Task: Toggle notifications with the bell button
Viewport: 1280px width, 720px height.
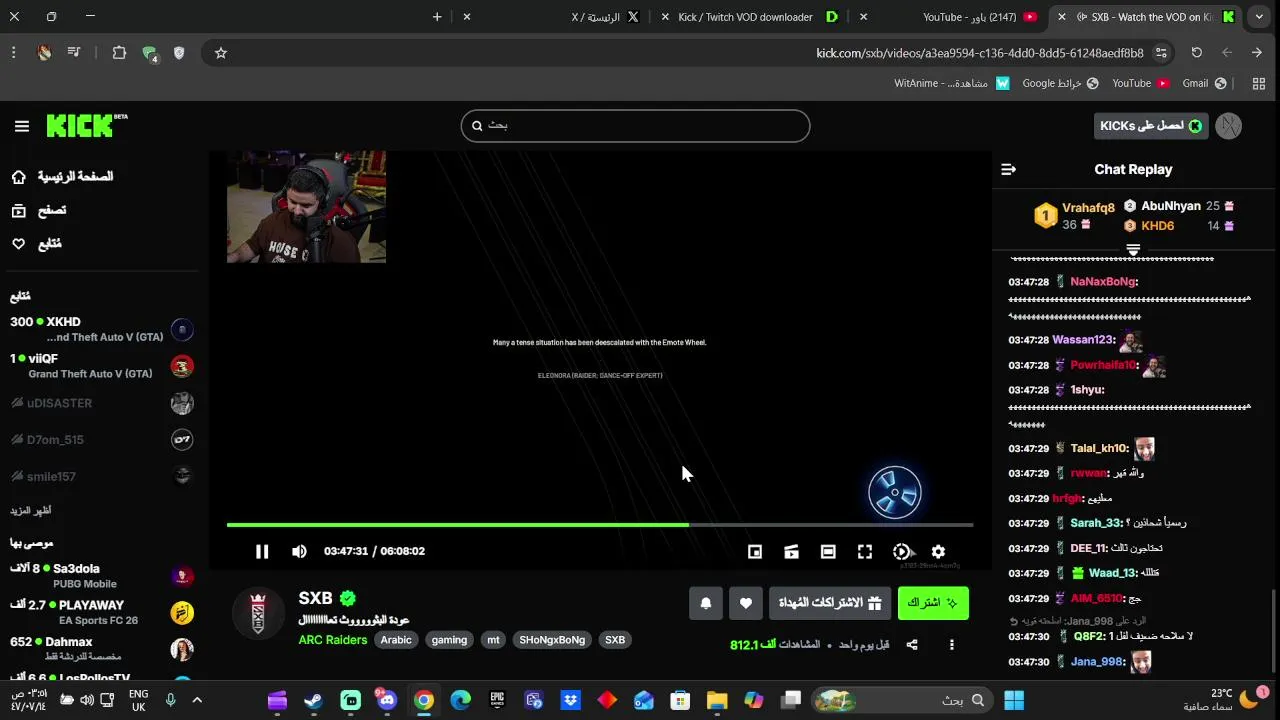Action: pyautogui.click(x=706, y=603)
